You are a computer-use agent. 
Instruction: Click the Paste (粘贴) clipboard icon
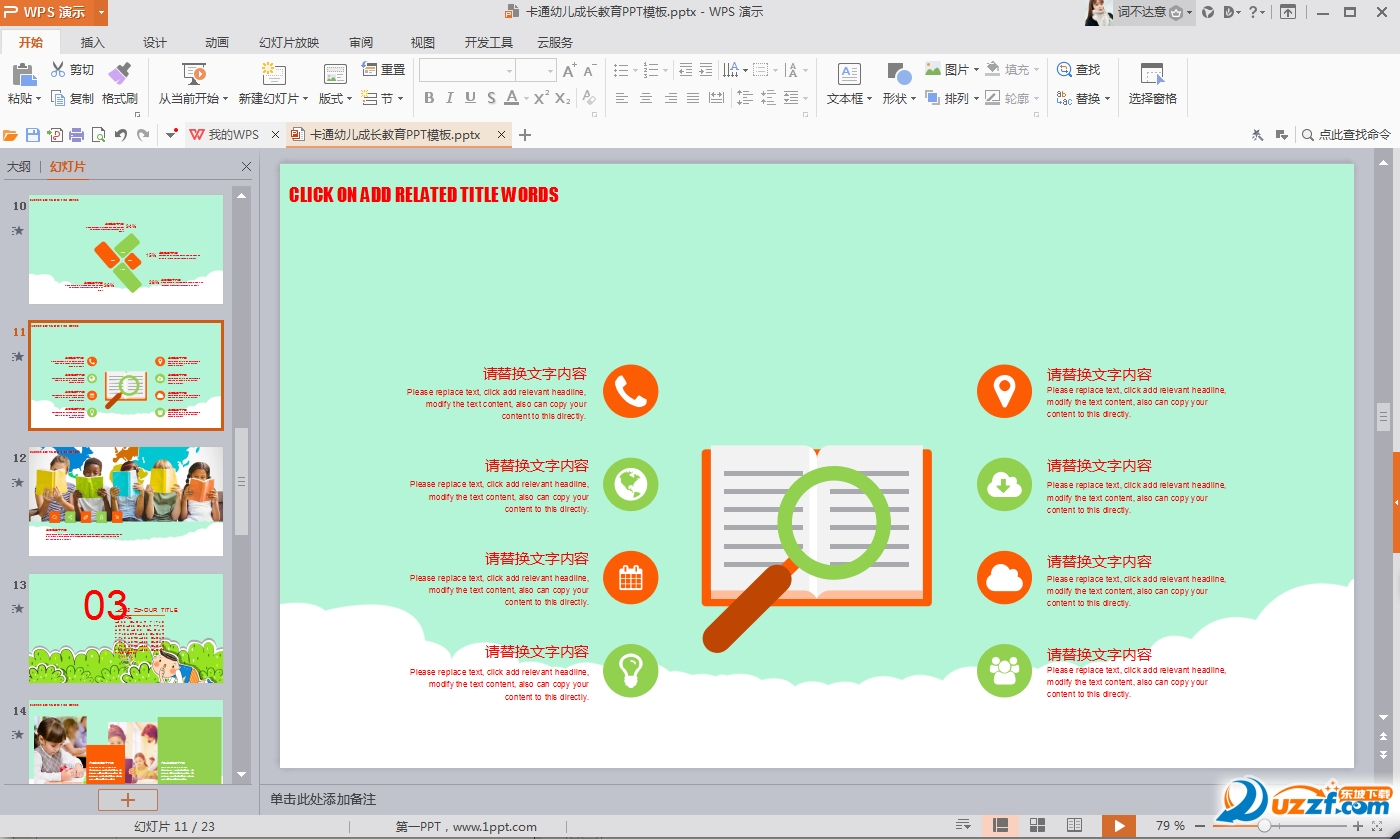(23, 75)
